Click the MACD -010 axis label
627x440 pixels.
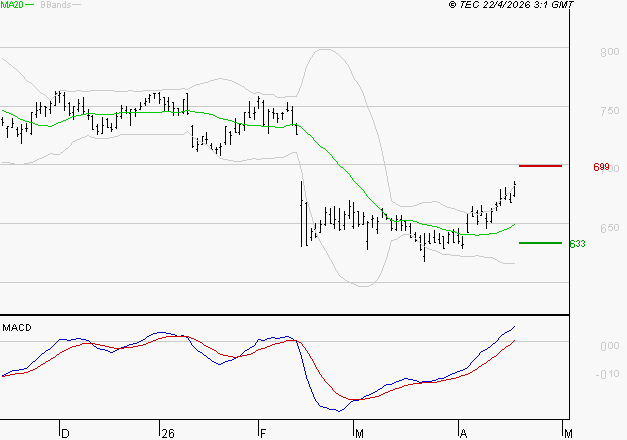[607, 374]
